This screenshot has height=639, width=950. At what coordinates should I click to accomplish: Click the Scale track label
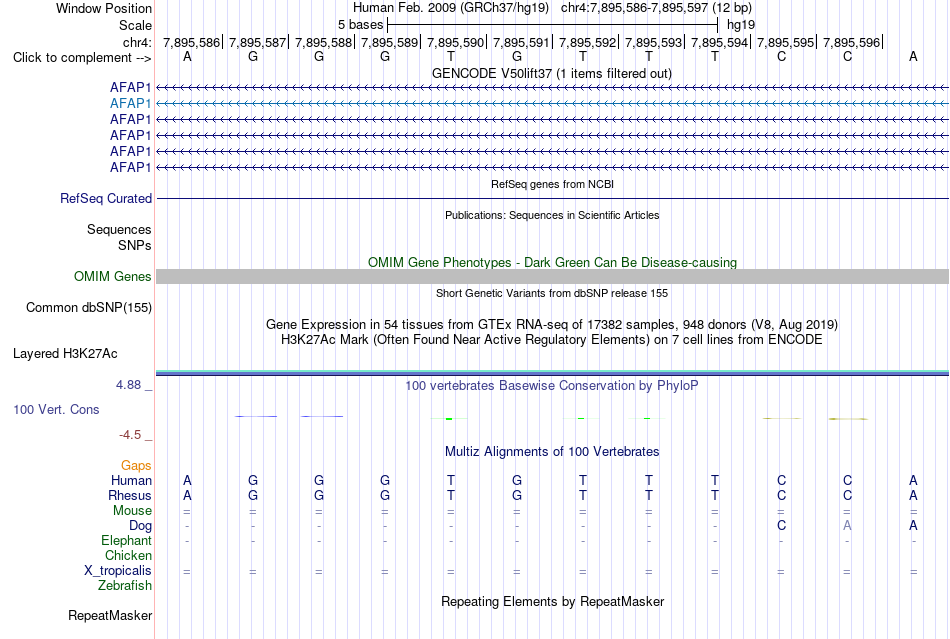pos(135,25)
